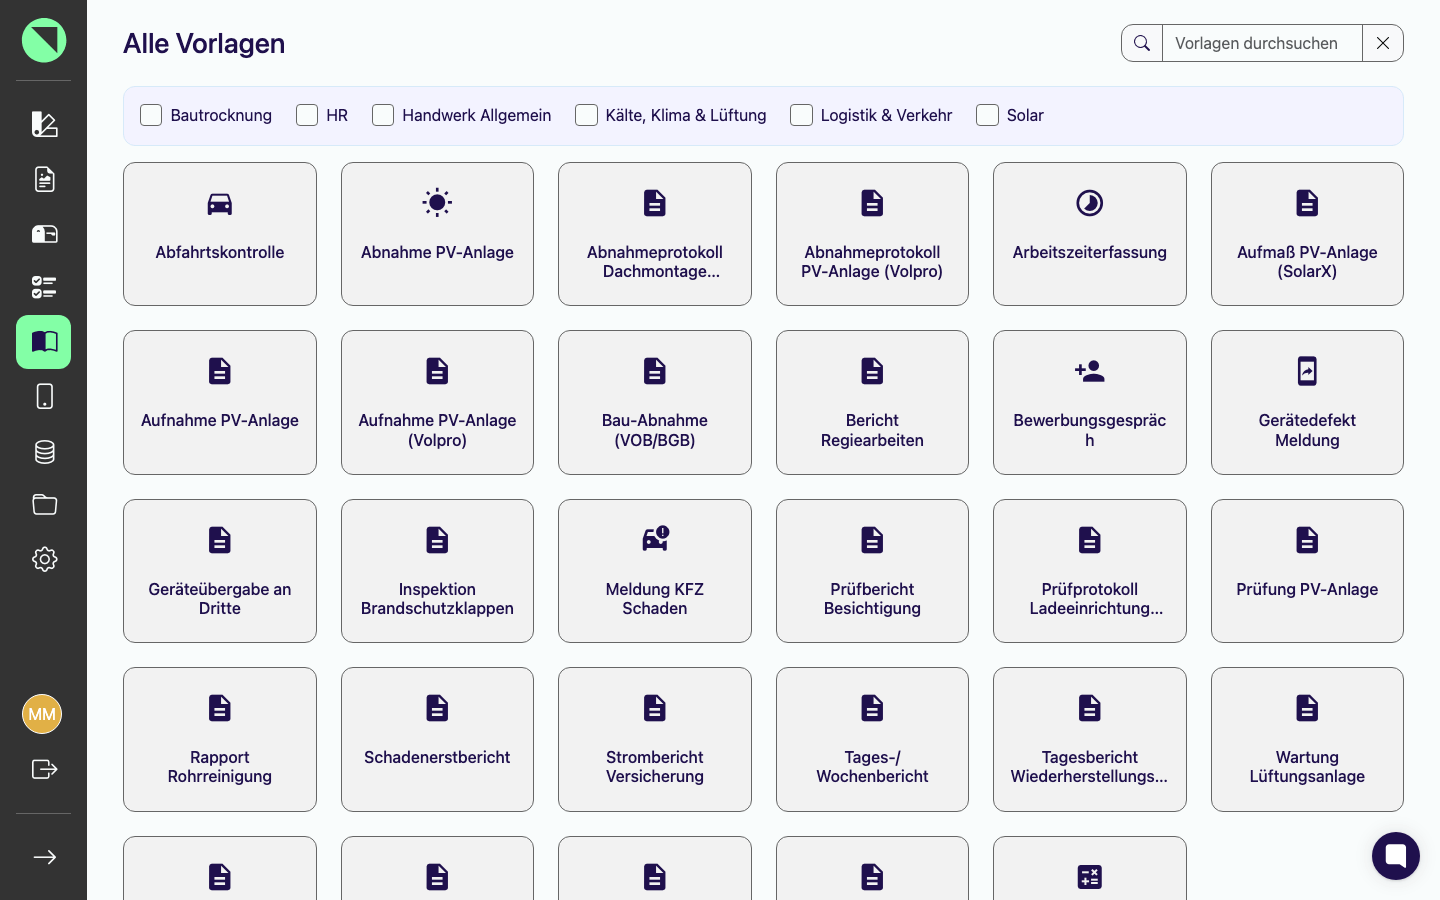Click the sun icon on Abnahme PV-Anlage
Viewport: 1440px width, 900px height.
437,203
